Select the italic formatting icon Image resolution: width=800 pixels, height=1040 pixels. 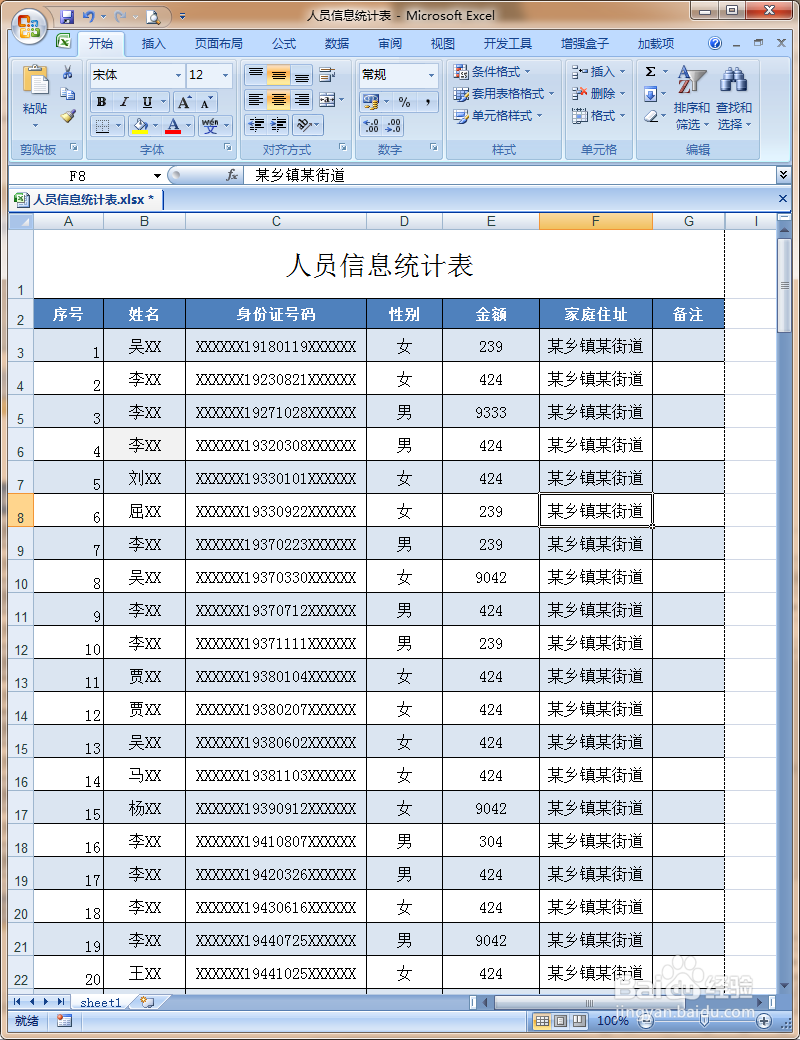click(124, 101)
